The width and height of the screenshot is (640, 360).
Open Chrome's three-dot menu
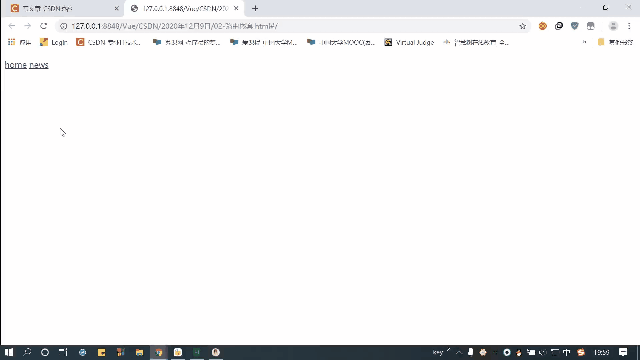(x=629, y=26)
